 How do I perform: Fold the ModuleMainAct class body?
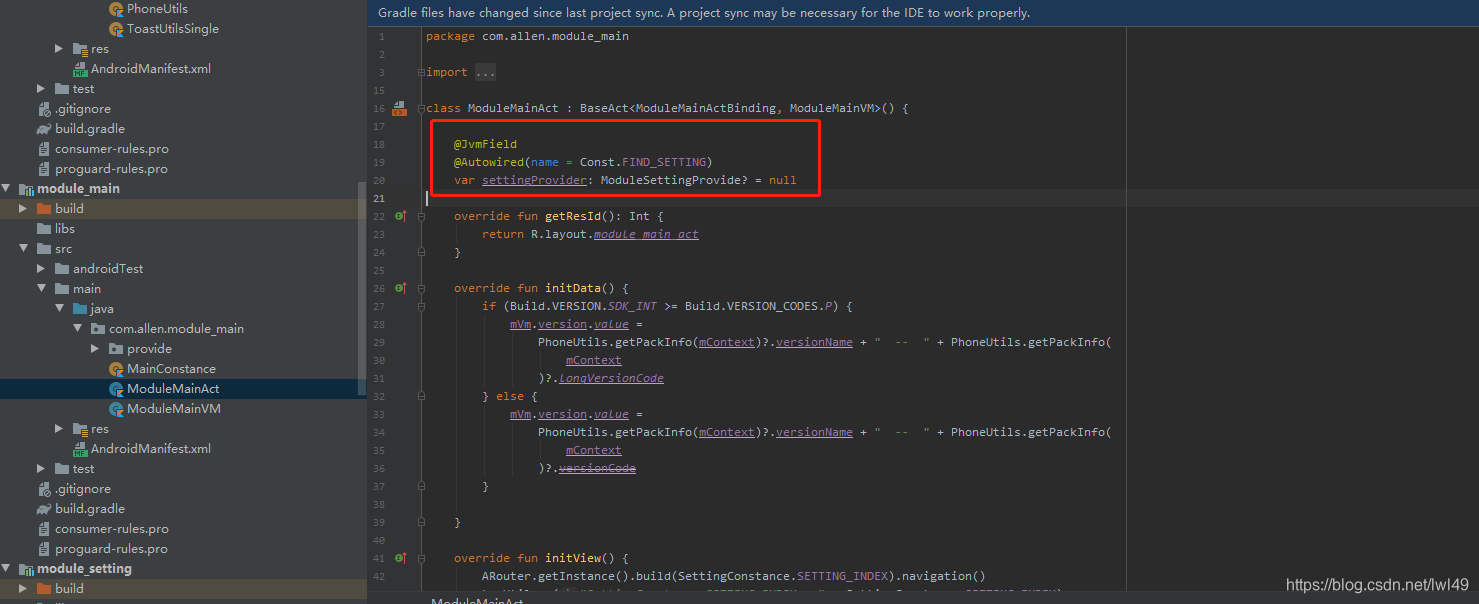pyautogui.click(x=422, y=108)
